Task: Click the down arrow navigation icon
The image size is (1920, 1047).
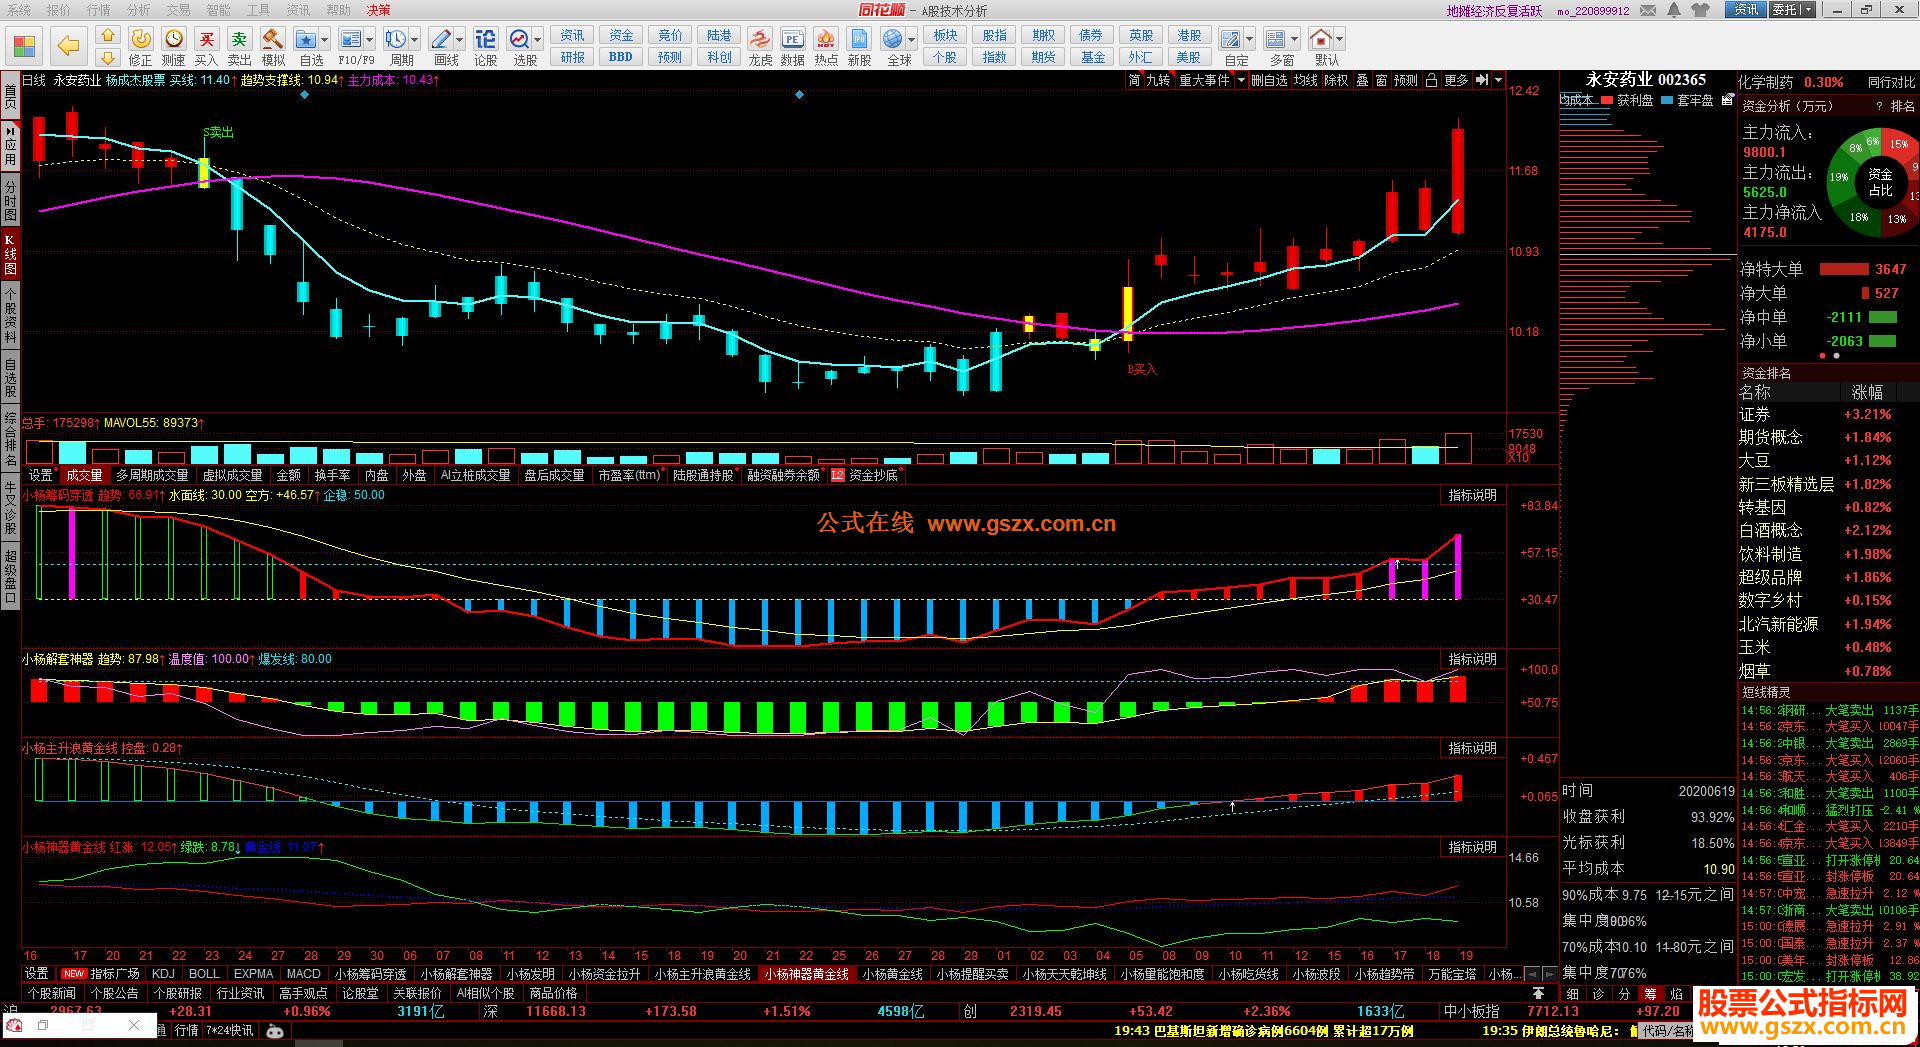Action: click(x=108, y=58)
